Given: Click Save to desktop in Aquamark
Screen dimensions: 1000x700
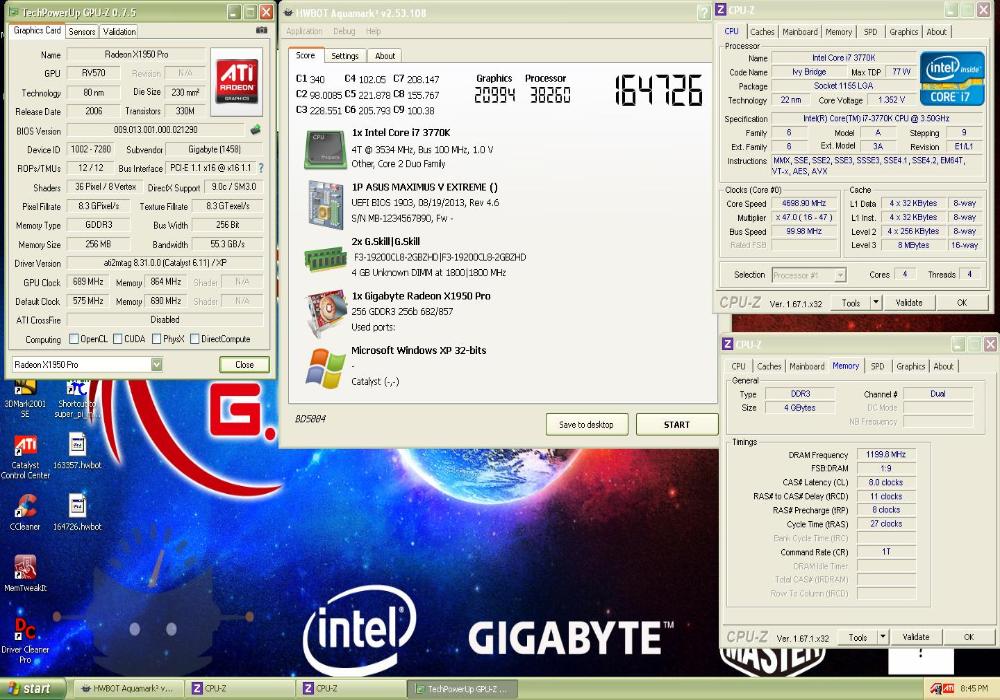Looking at the screenshot, I should pyautogui.click(x=586, y=424).
